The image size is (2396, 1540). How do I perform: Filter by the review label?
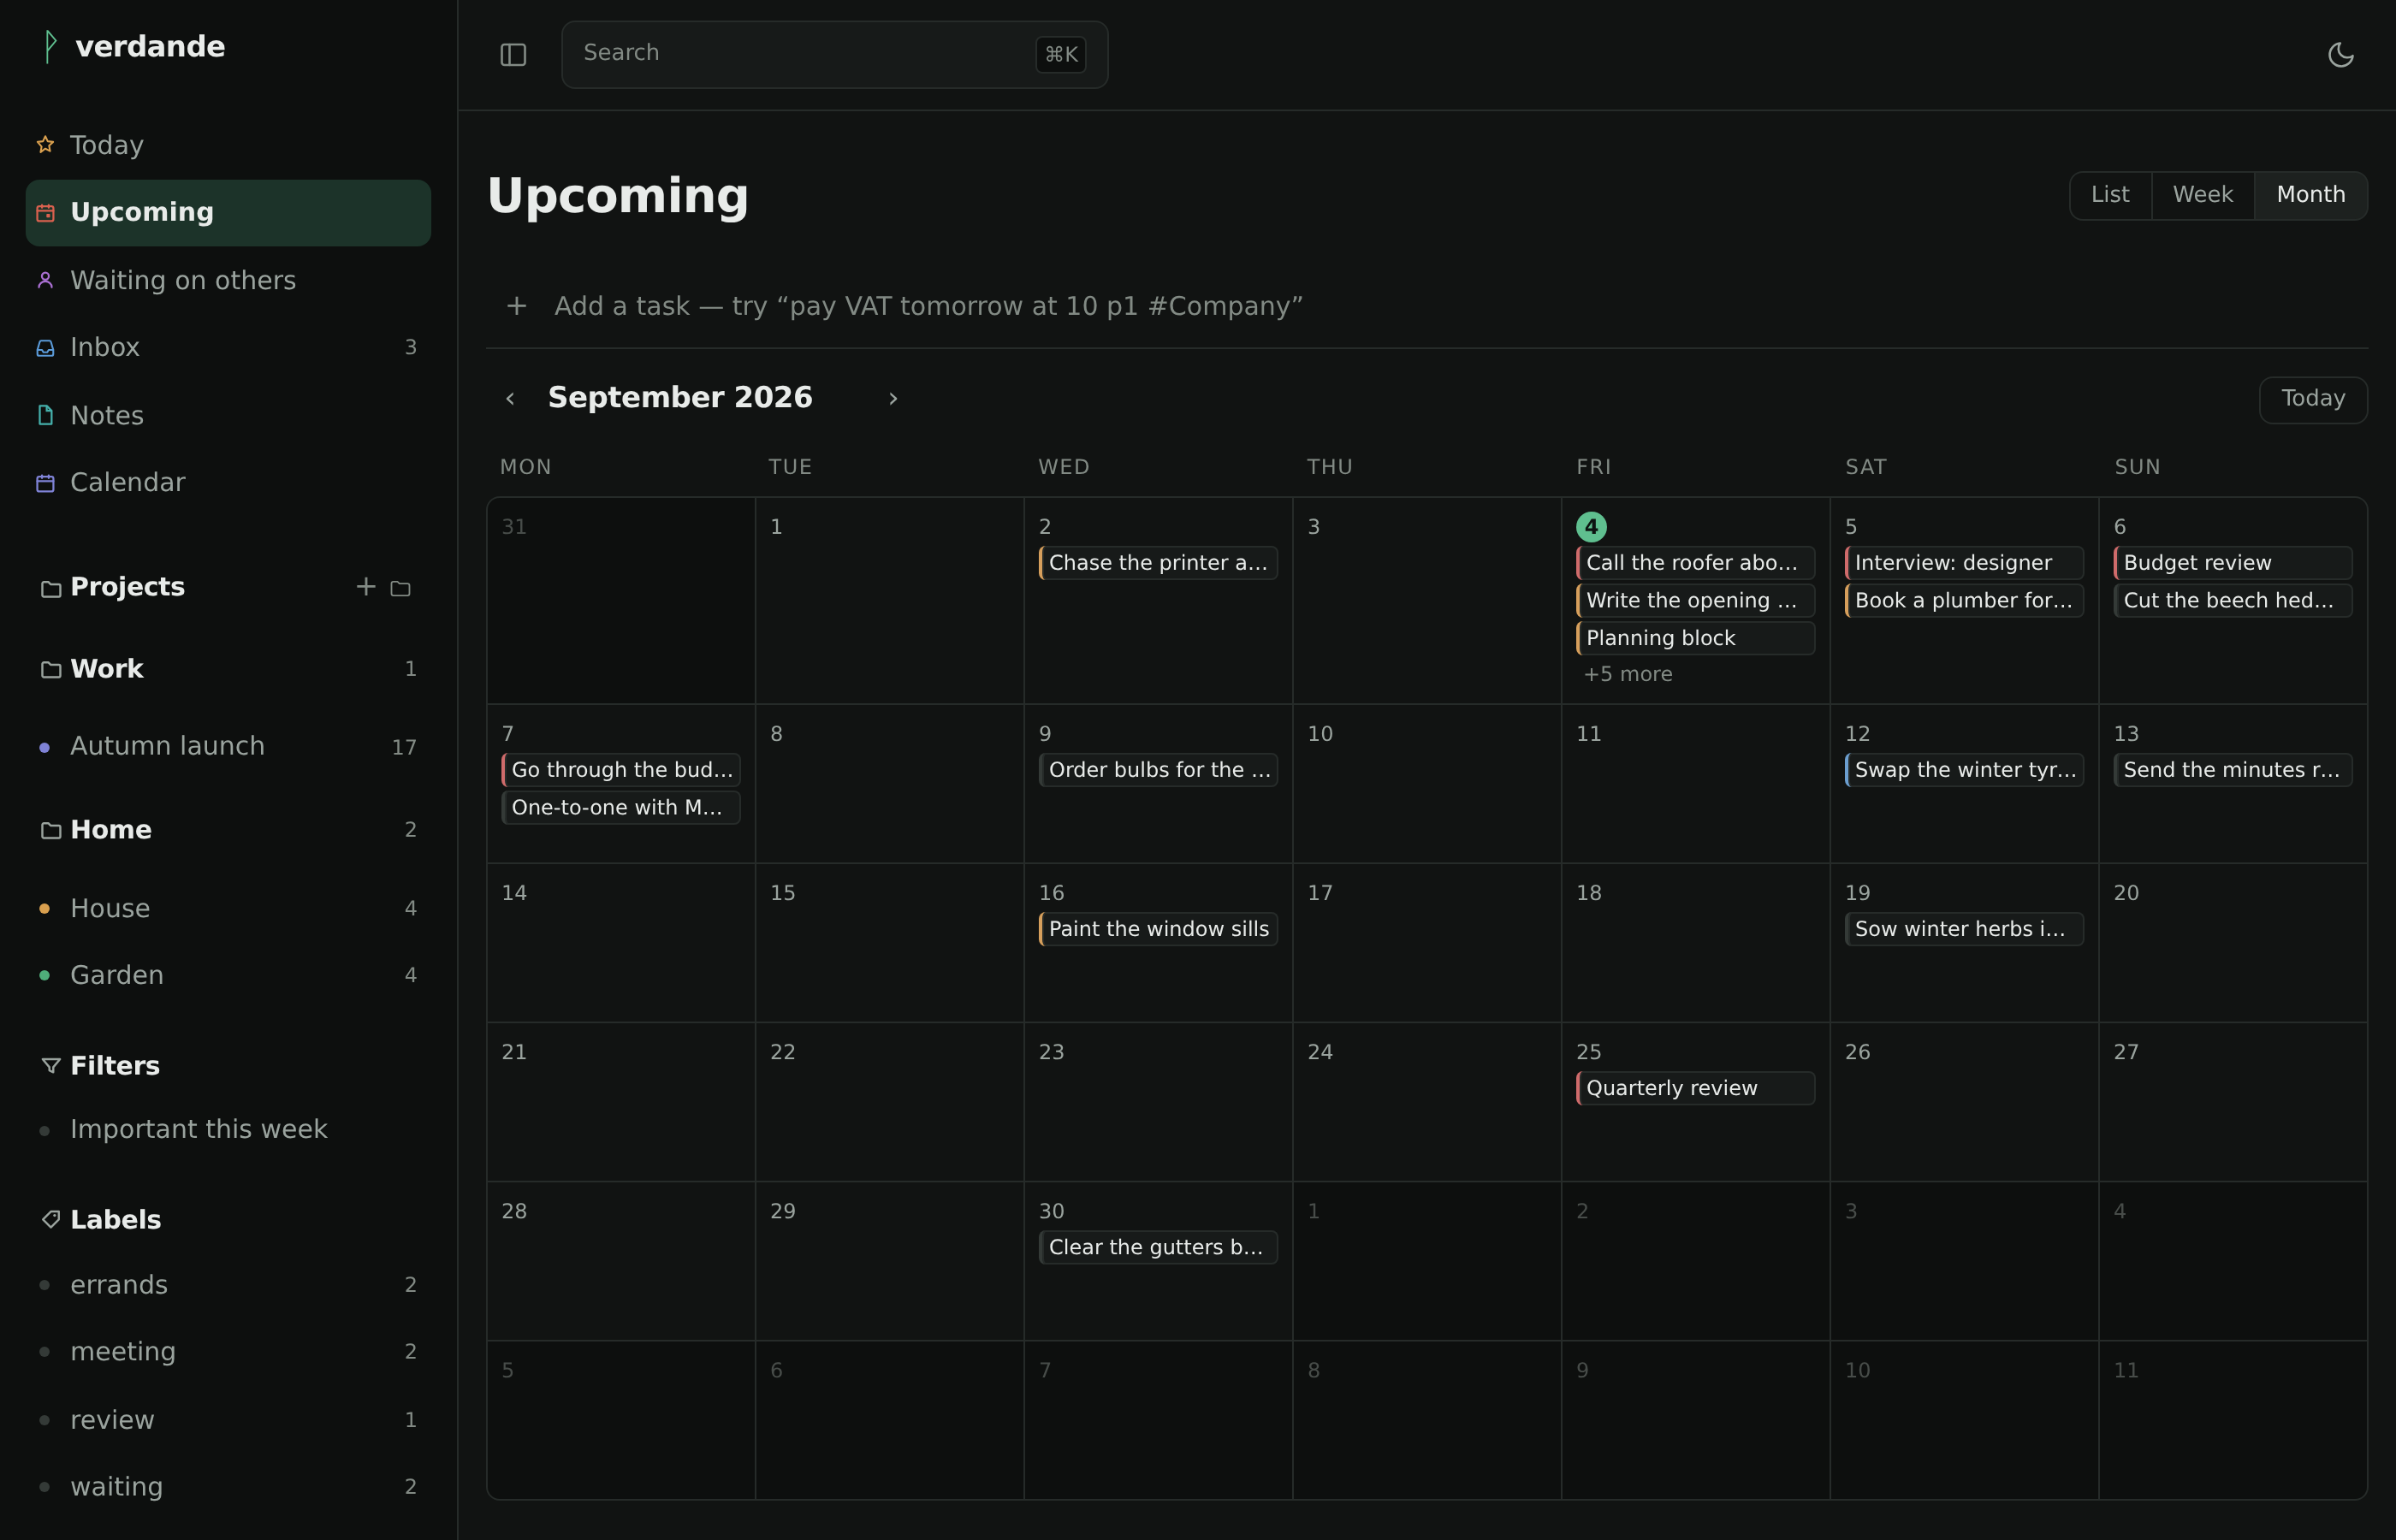pyautogui.click(x=228, y=1420)
